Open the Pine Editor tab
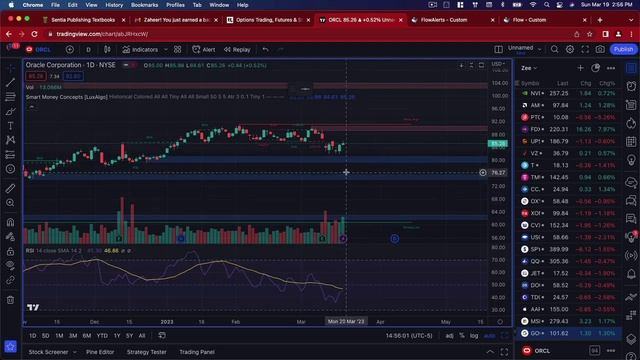 (100, 352)
